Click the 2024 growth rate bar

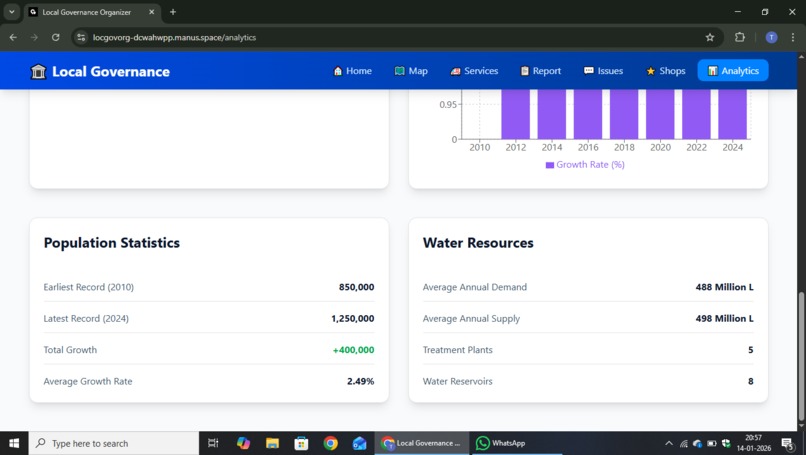tap(732, 114)
